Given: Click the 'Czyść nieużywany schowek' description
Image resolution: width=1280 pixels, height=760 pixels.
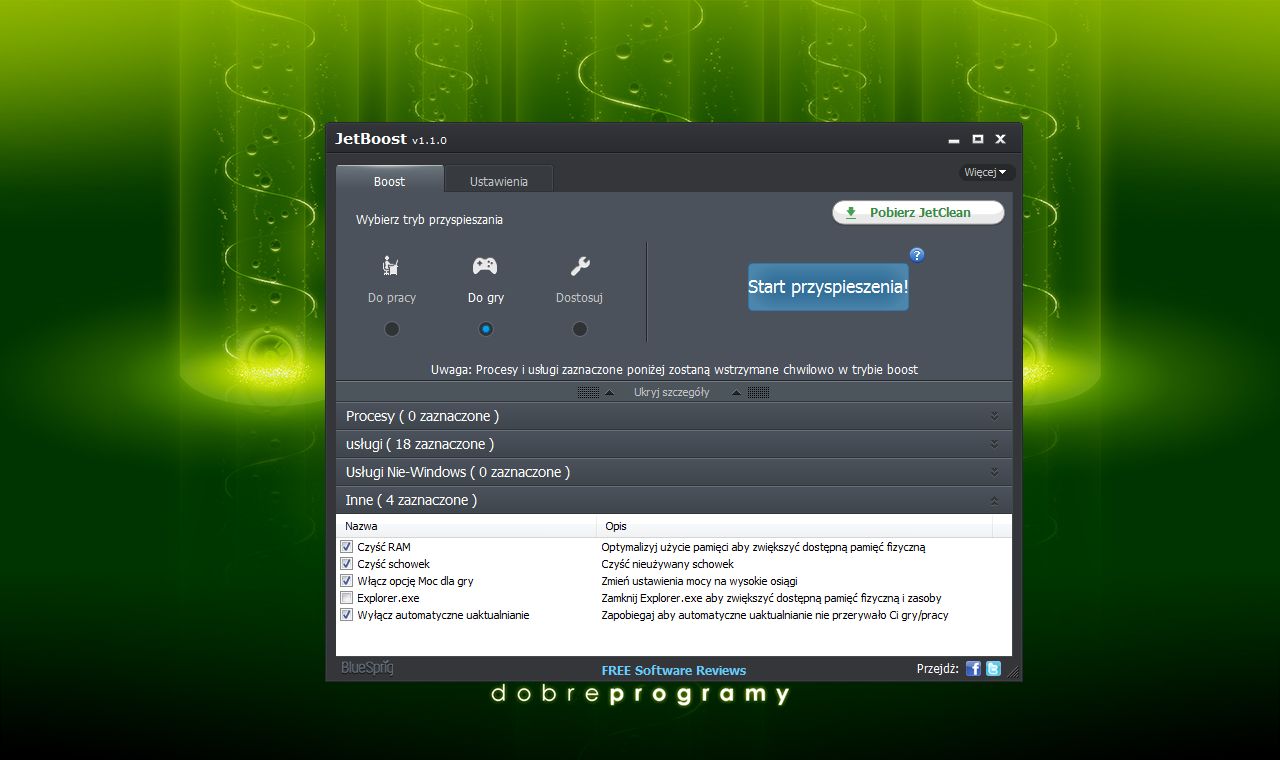Looking at the screenshot, I should point(667,564).
